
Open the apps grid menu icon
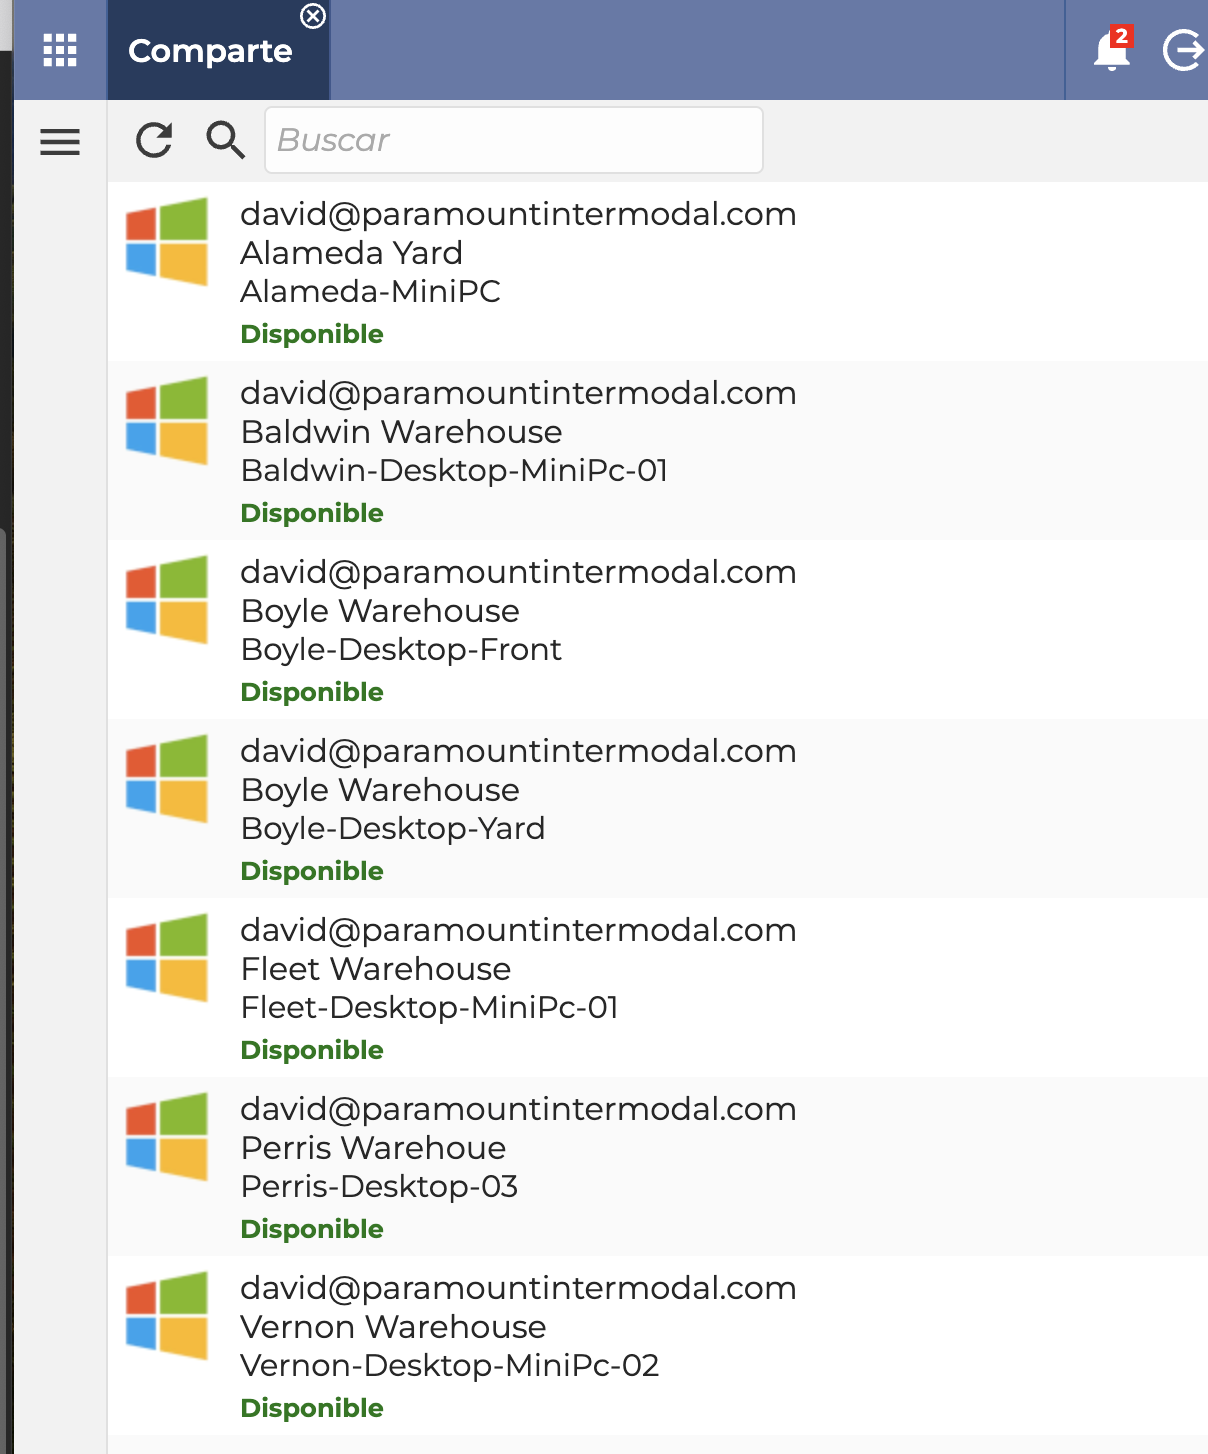(60, 50)
